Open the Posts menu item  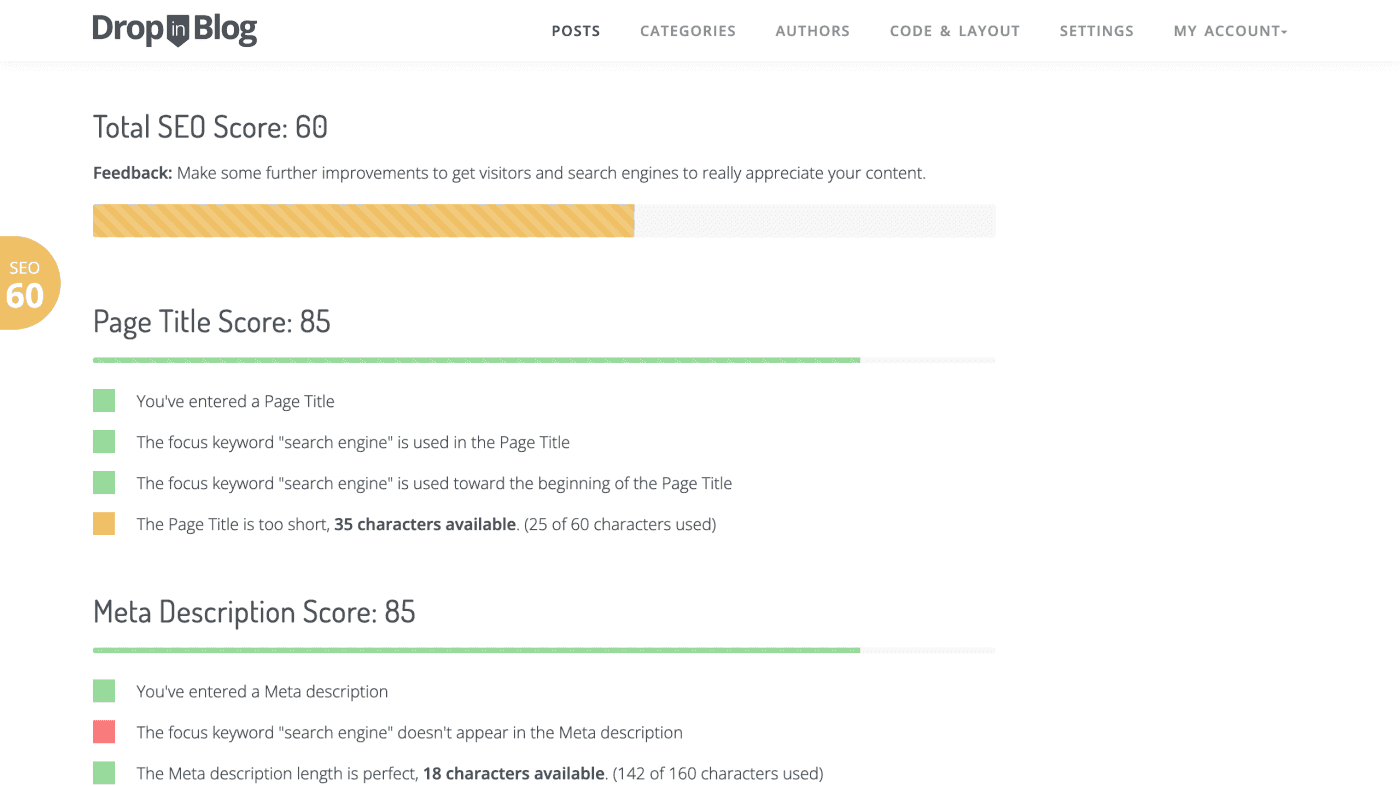point(576,31)
